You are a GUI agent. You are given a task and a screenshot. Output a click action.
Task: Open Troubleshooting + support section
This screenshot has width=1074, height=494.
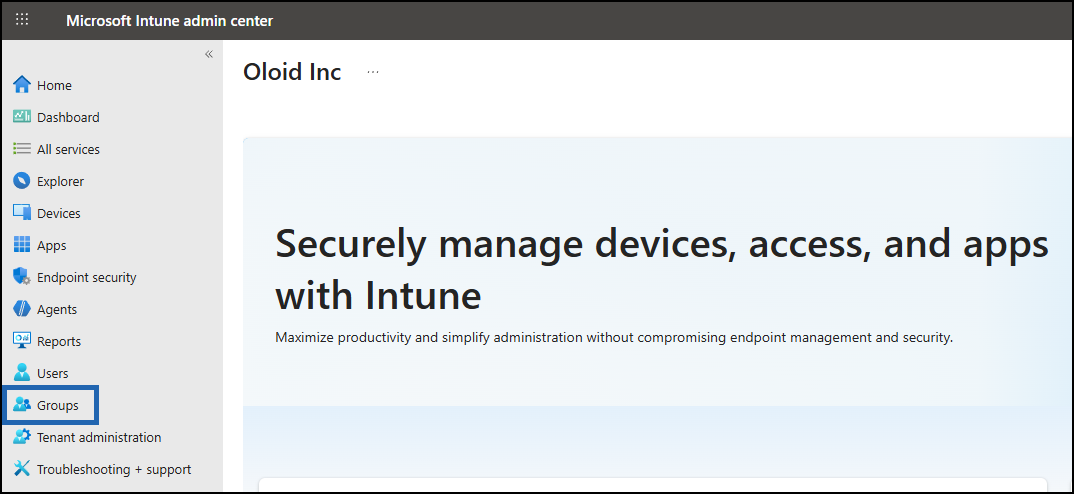(103, 469)
